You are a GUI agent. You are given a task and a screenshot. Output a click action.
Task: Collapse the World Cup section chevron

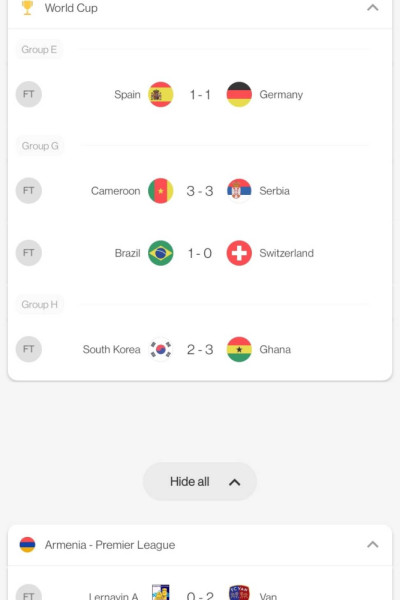pyautogui.click(x=372, y=8)
